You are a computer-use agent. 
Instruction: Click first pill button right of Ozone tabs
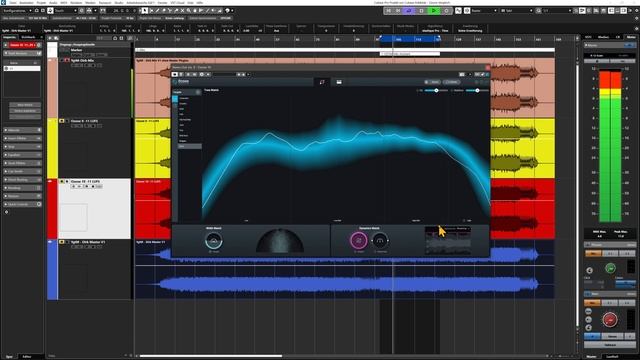click(x=432, y=82)
